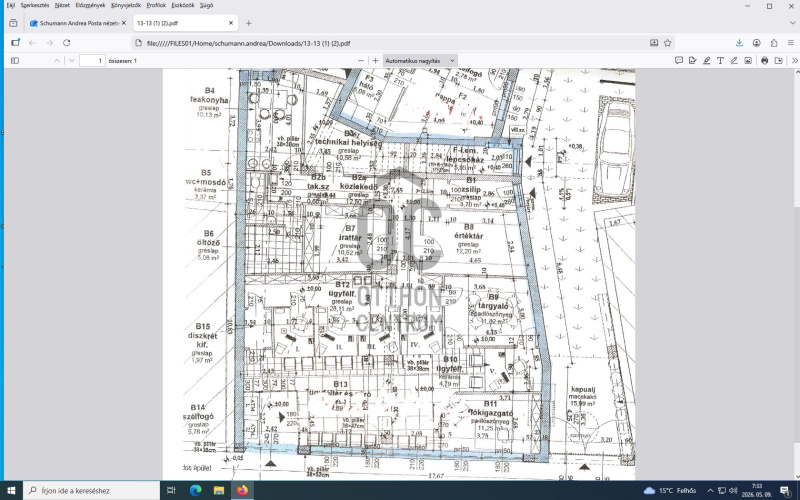Open the Fájl menu

pos(10,5)
